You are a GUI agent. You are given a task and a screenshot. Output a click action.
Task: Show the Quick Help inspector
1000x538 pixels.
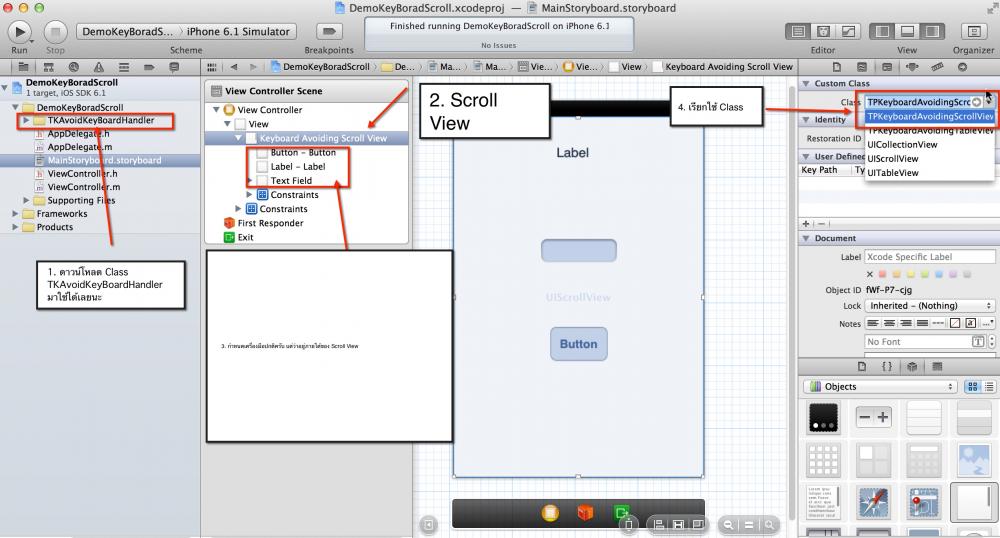(862, 67)
